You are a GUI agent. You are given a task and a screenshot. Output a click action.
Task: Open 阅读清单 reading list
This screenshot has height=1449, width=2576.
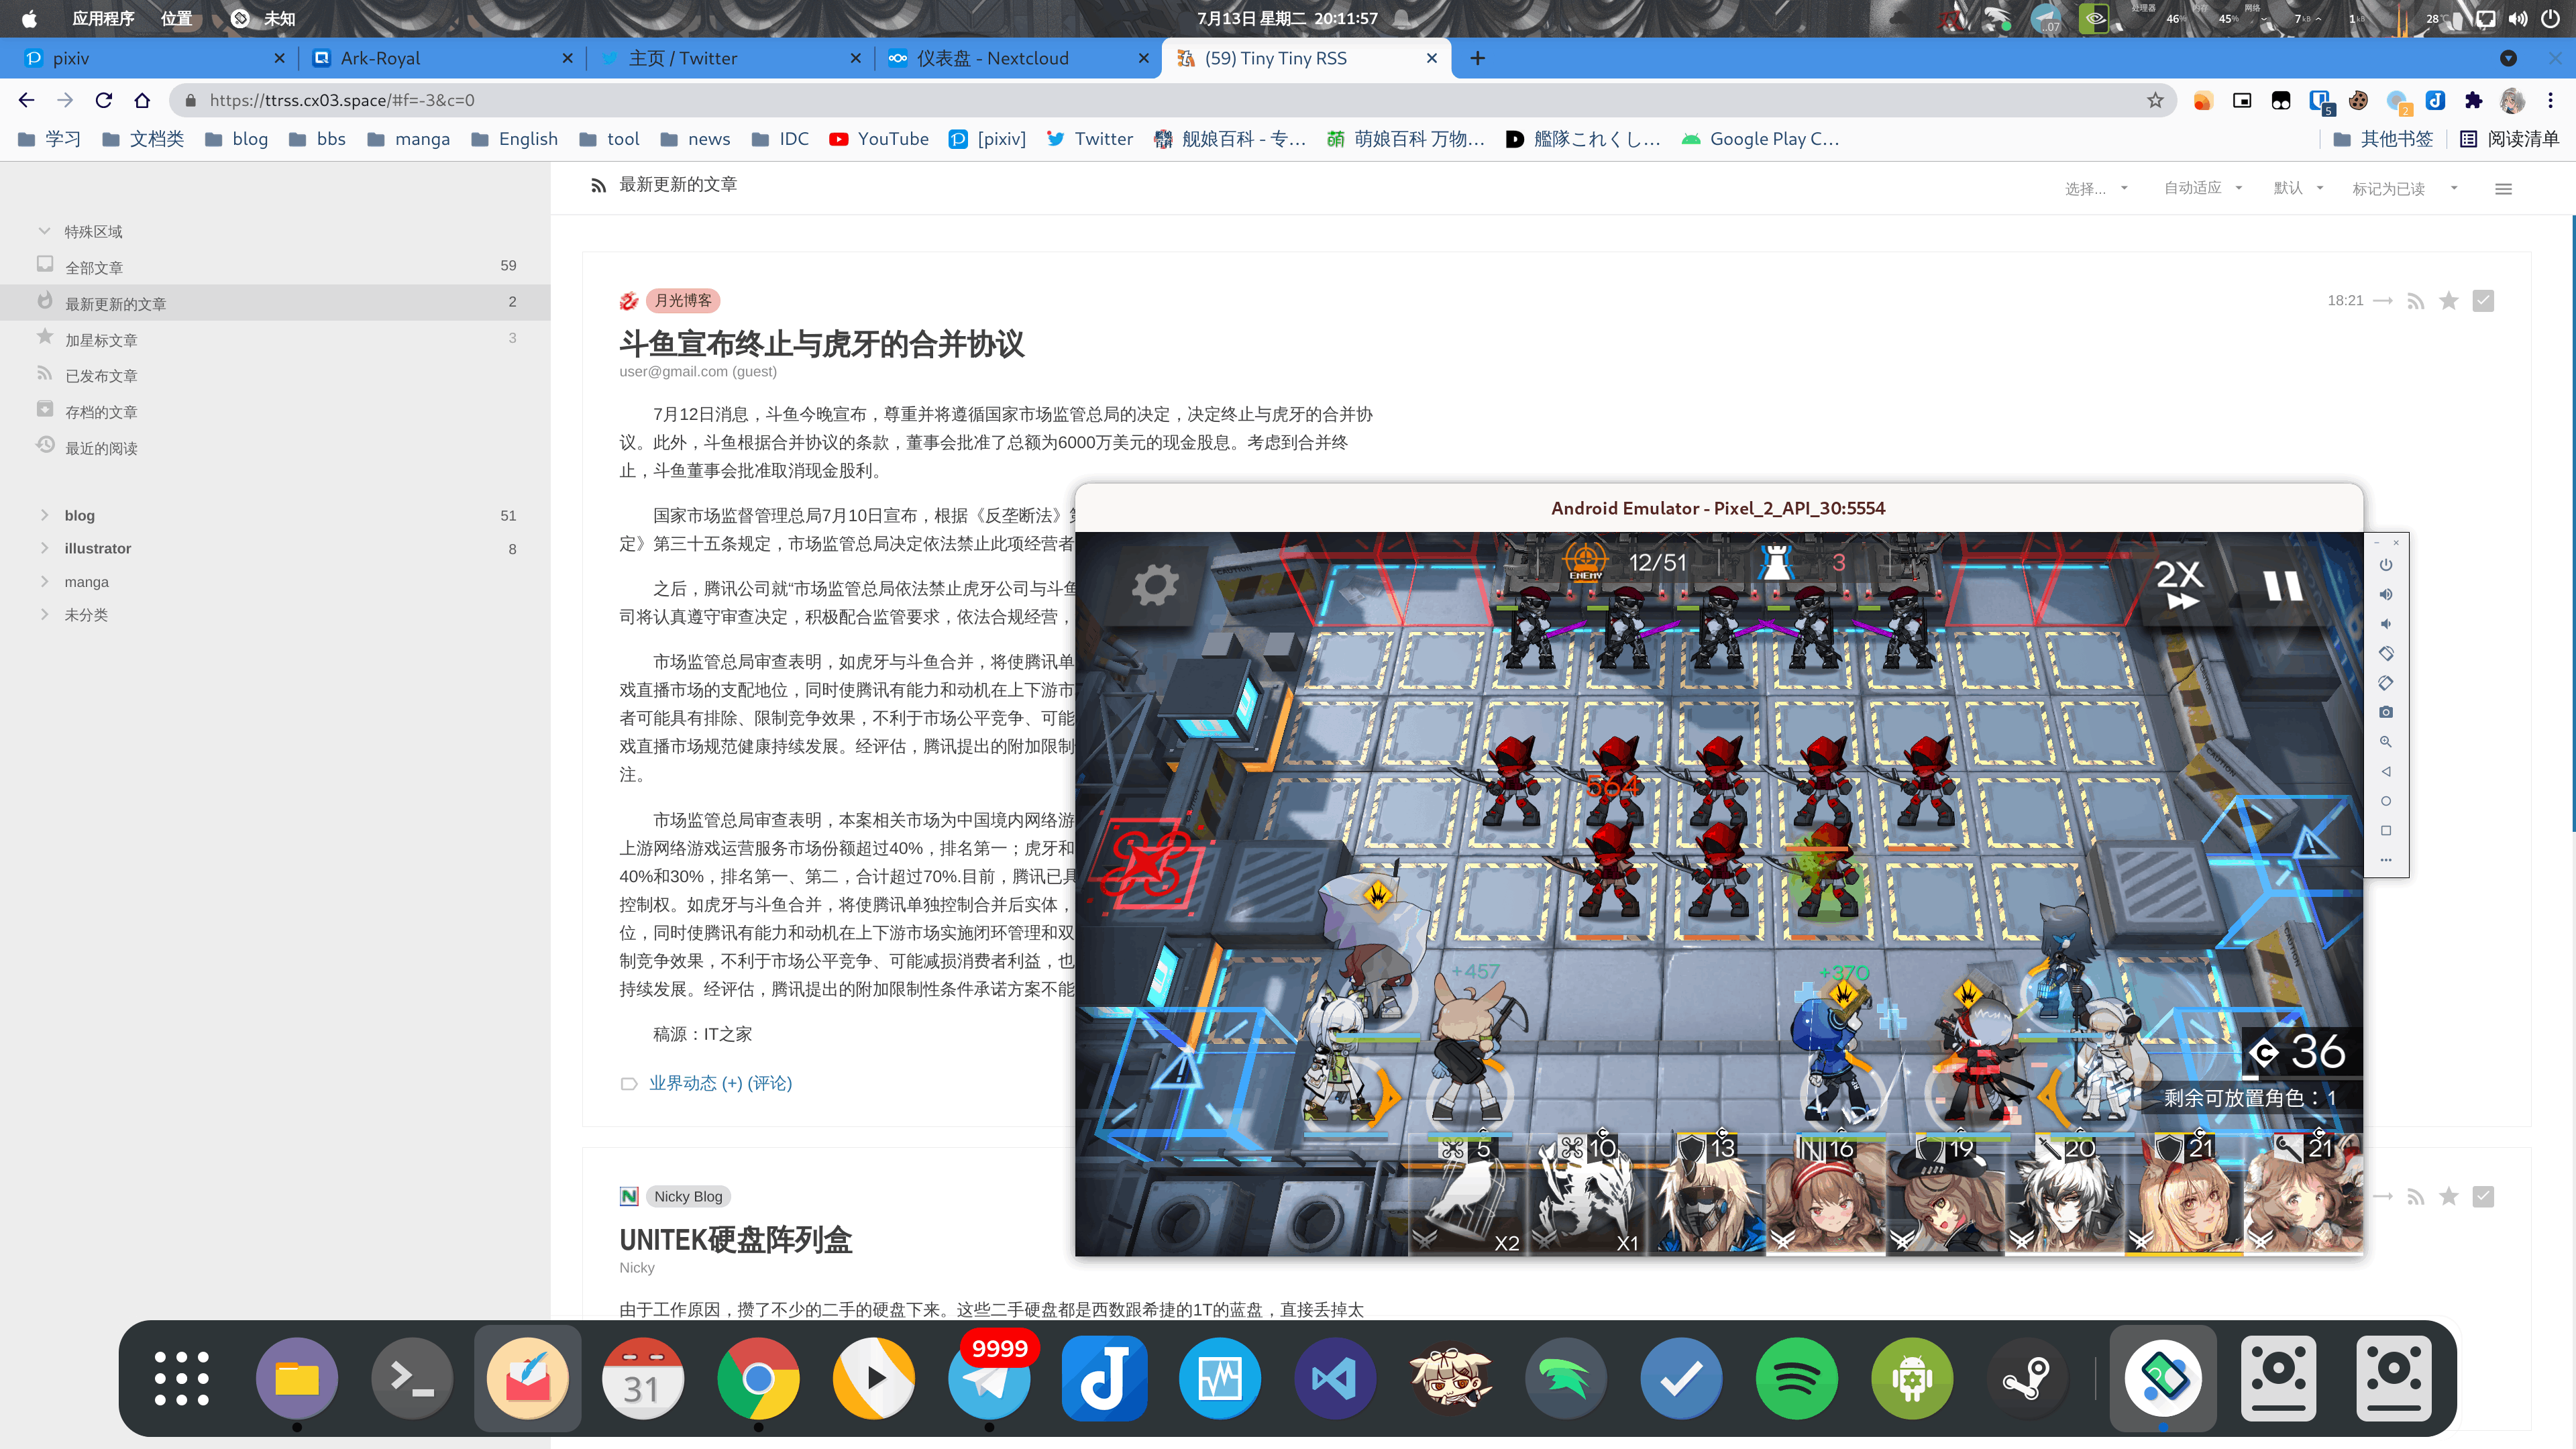[x=2509, y=139]
